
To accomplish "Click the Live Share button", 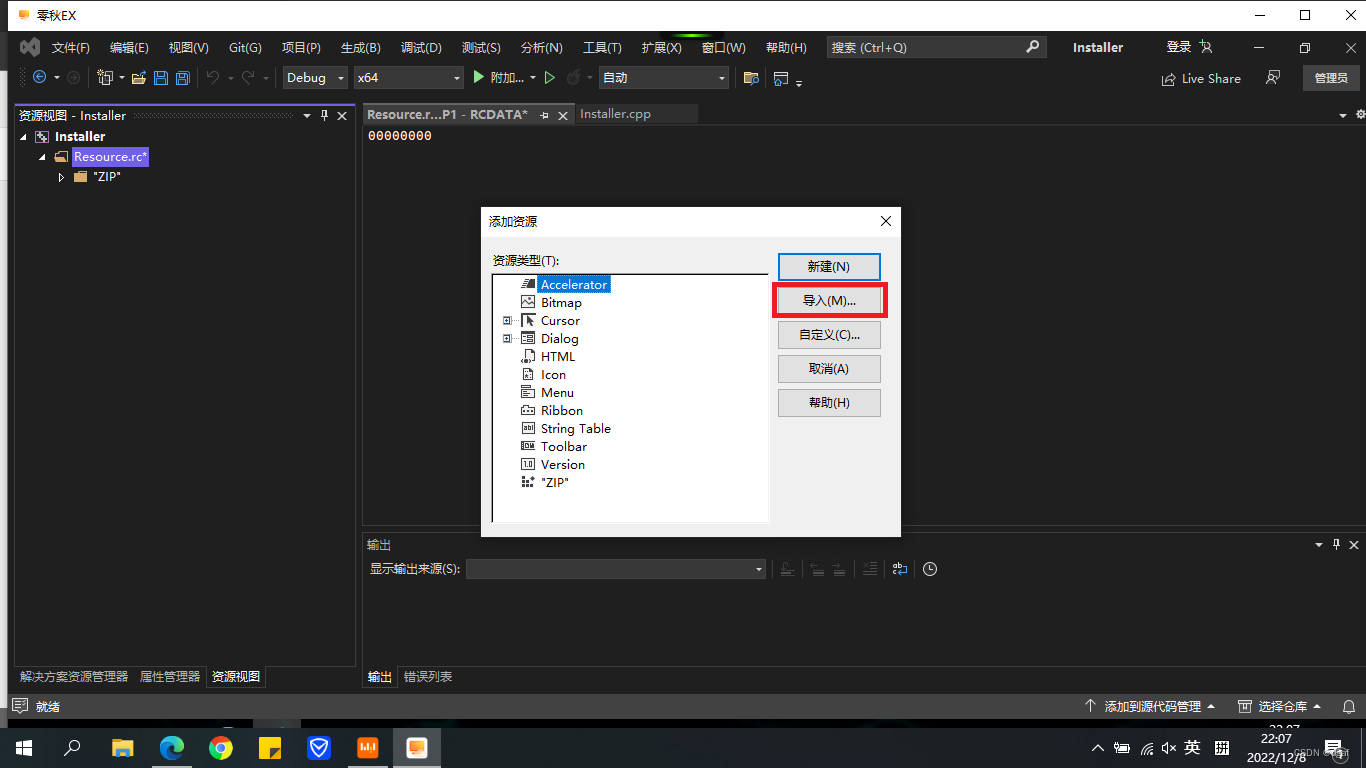I will (1201, 79).
